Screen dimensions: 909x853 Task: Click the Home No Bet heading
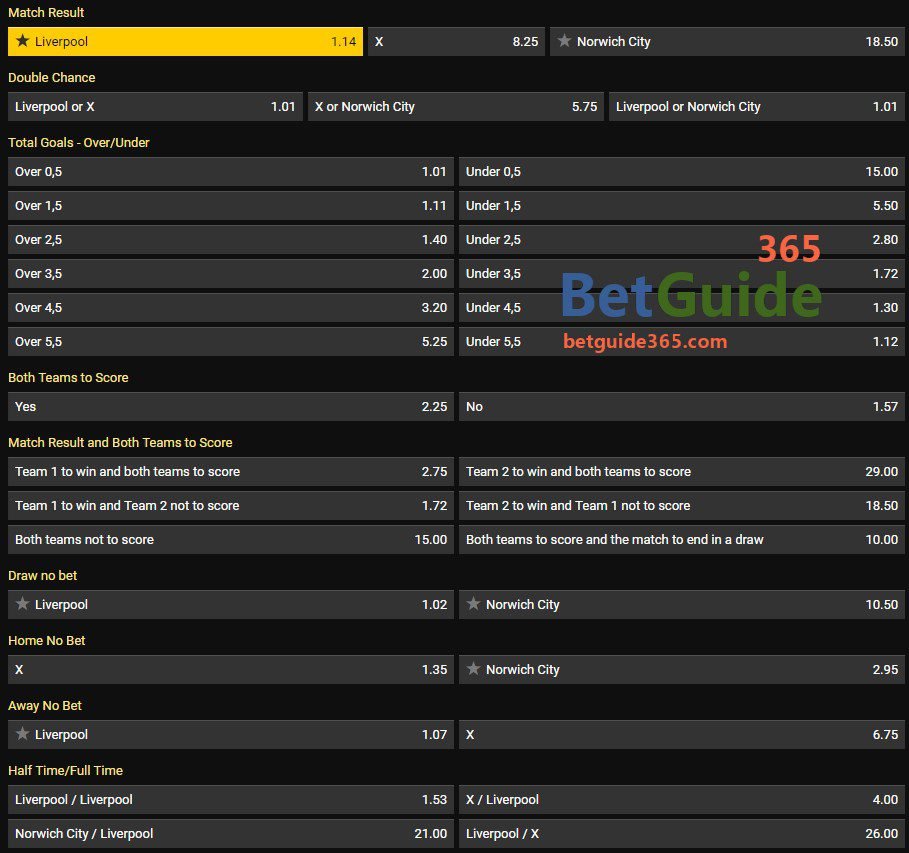click(46, 640)
